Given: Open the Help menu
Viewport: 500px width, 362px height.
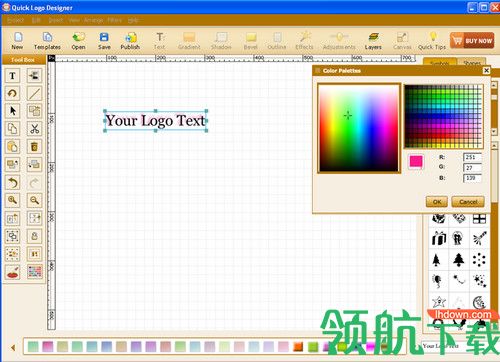Looking at the screenshot, I should click(133, 20).
